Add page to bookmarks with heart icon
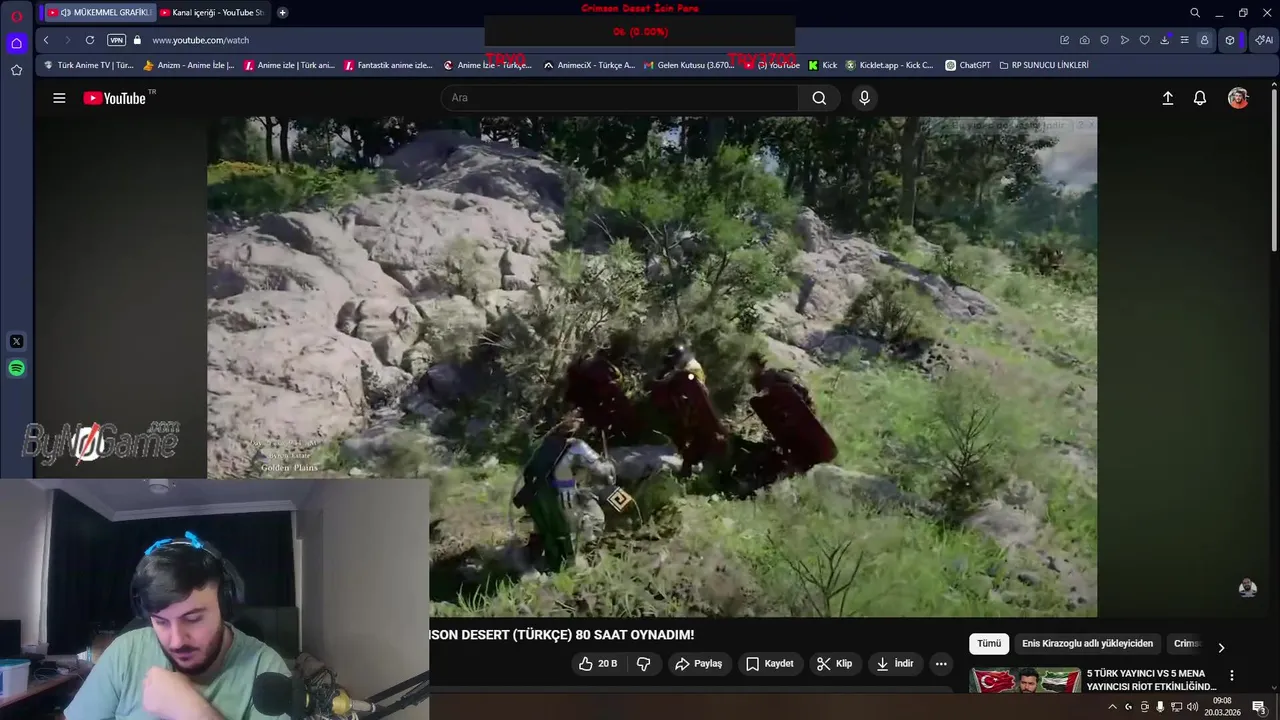Image resolution: width=1280 pixels, height=720 pixels. (1145, 40)
